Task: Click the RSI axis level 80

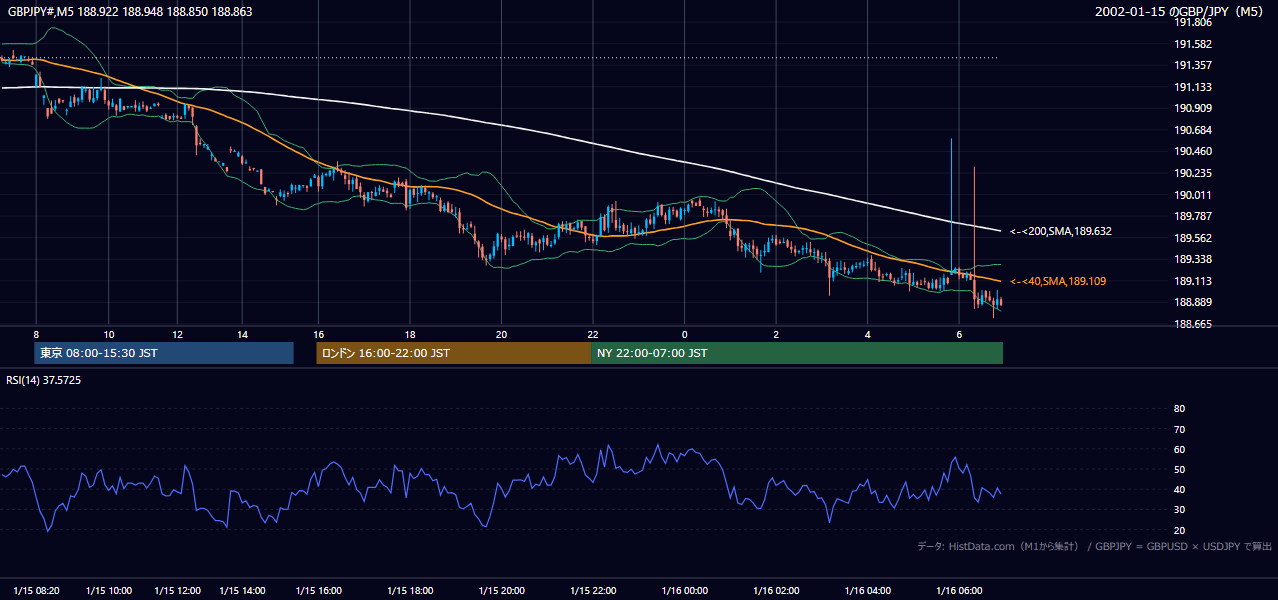Action: point(1179,409)
